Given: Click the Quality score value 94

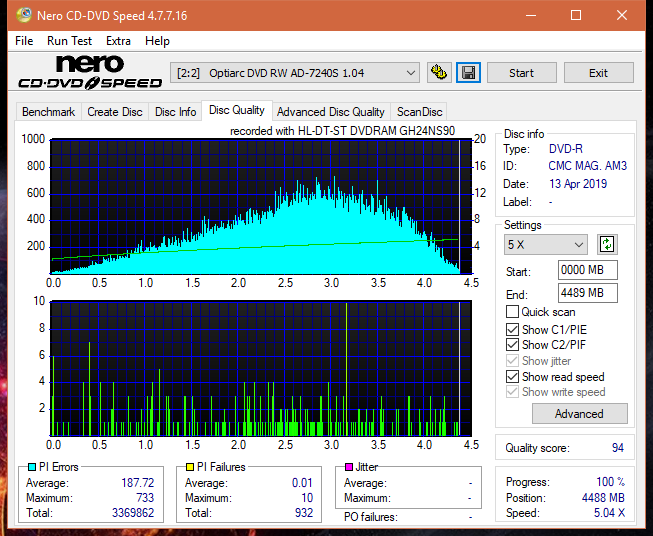Looking at the screenshot, I should (x=618, y=448).
